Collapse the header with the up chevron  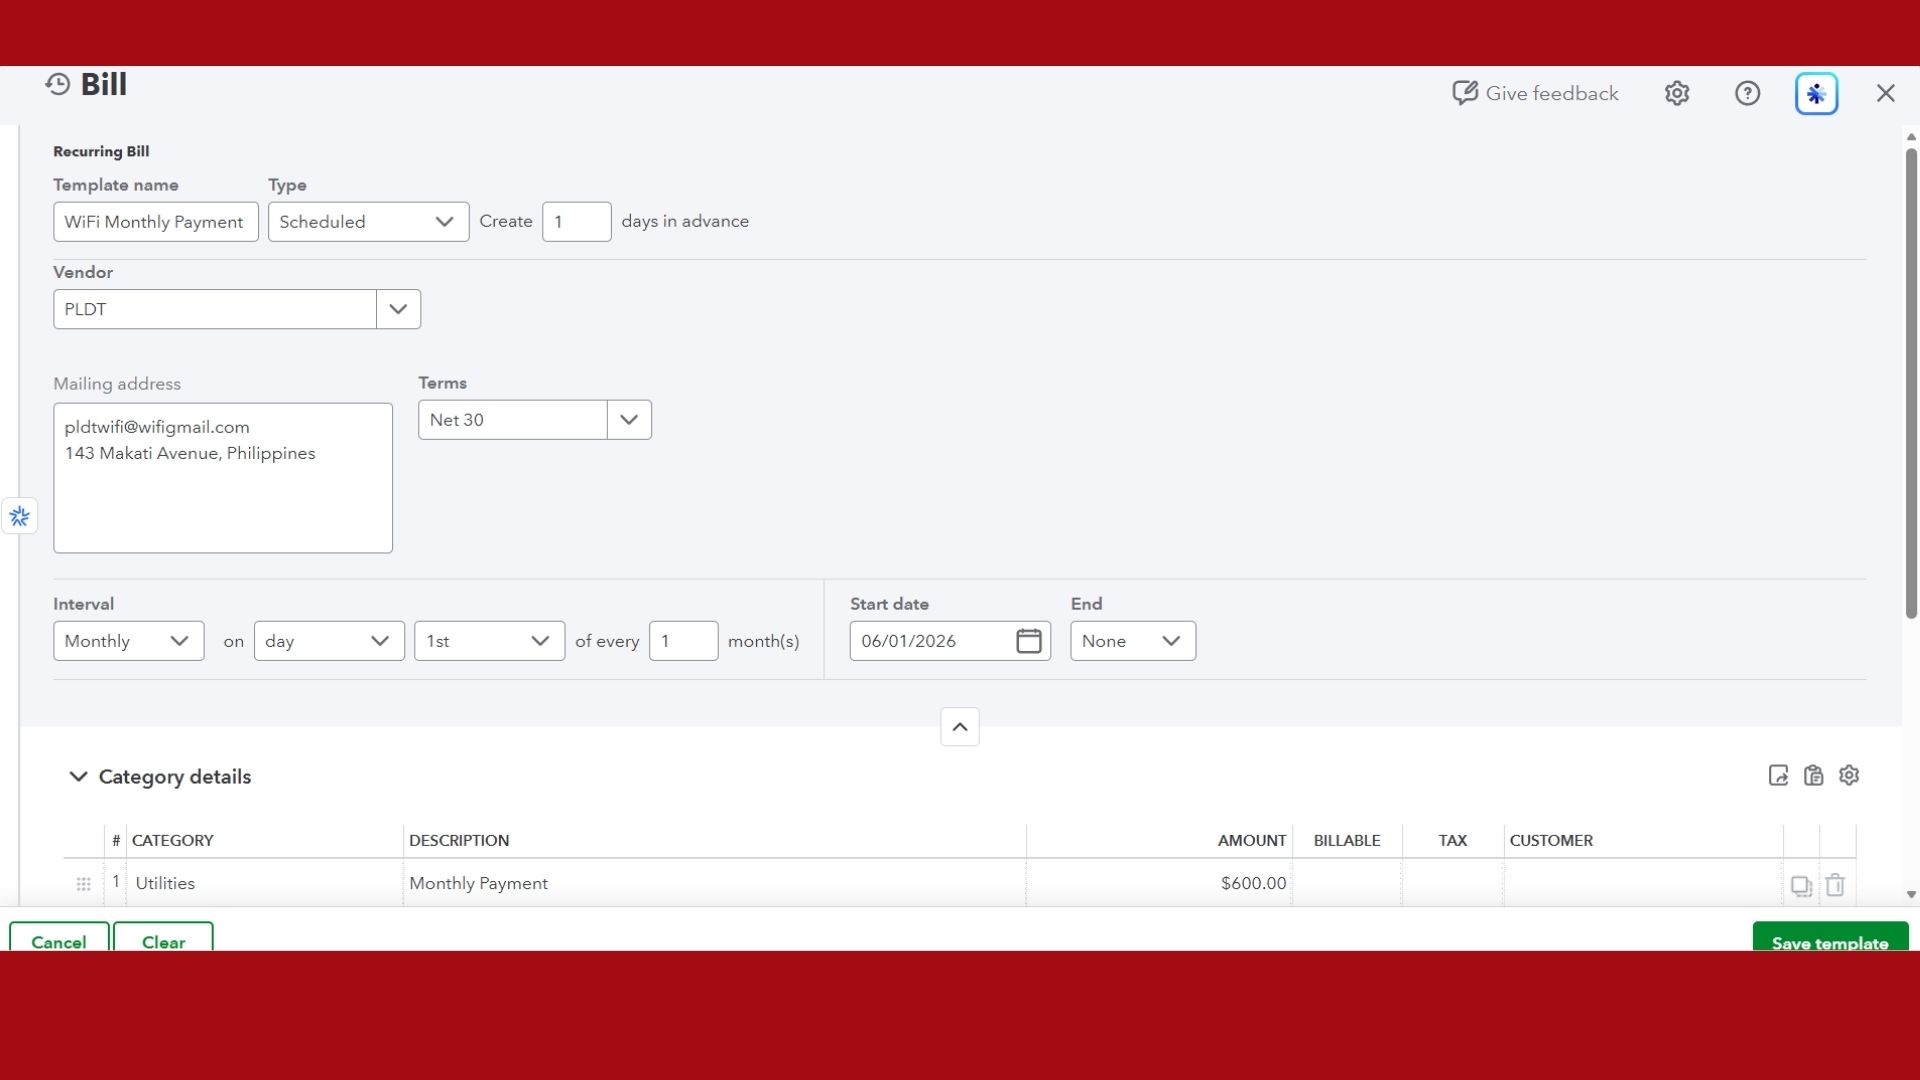pyautogui.click(x=959, y=727)
